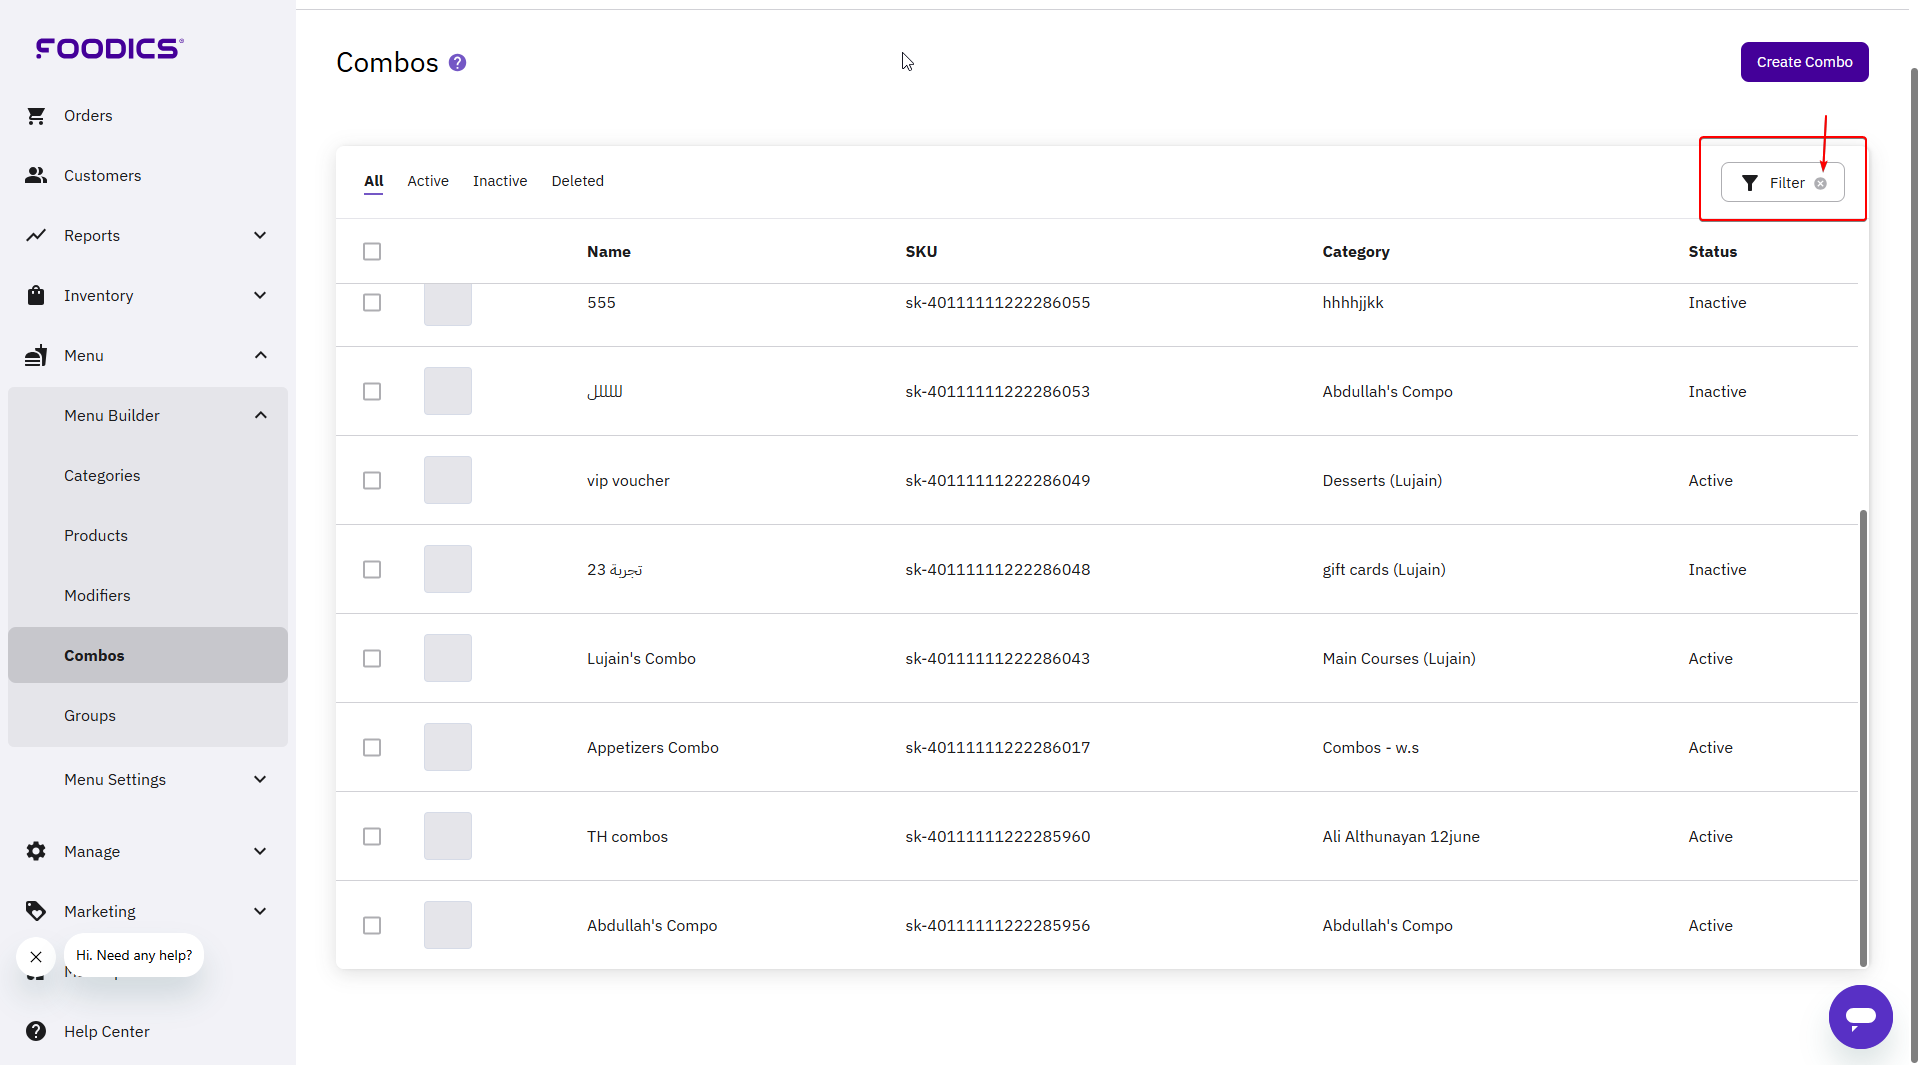Open Lujain's Combo entry

click(641, 659)
